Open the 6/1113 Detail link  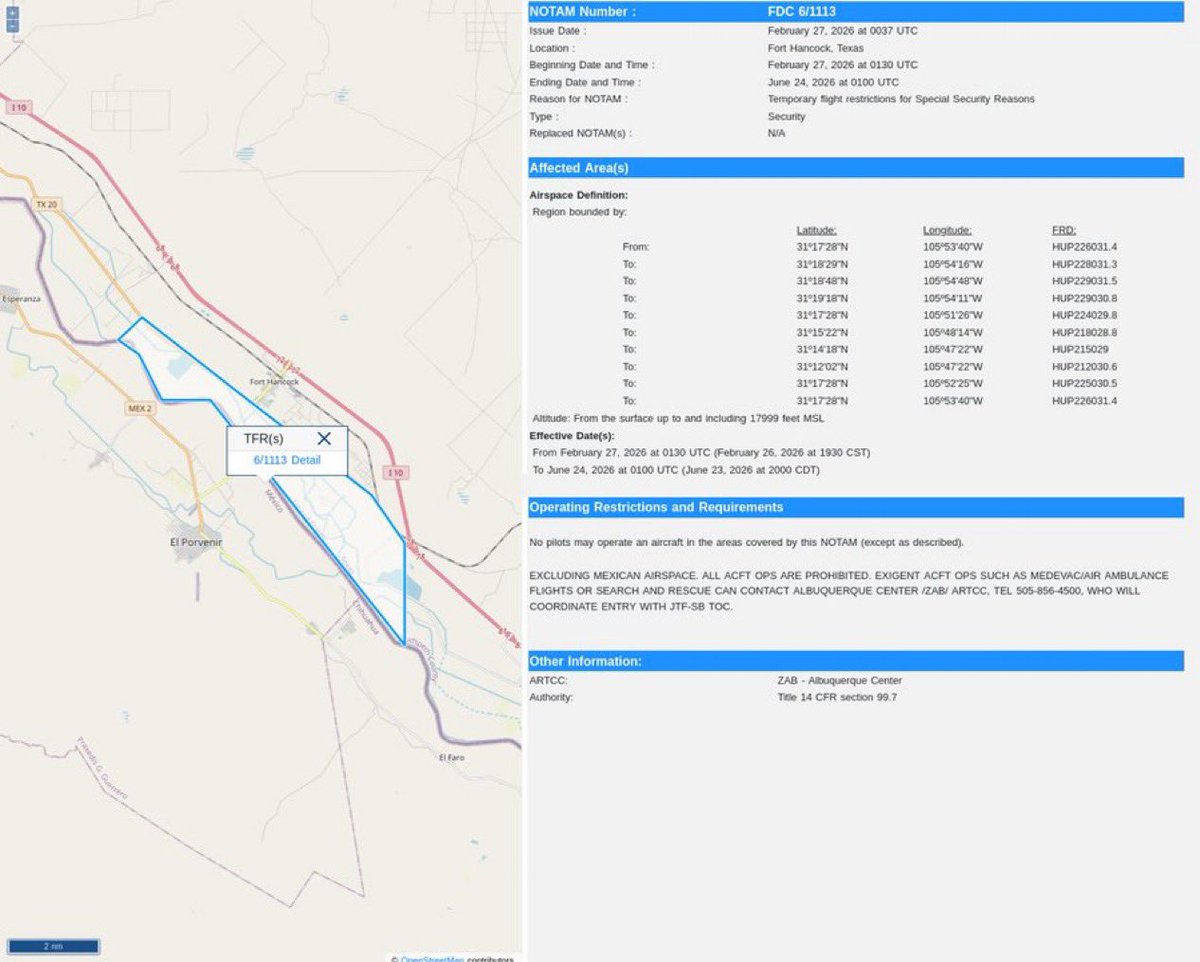tap(287, 460)
